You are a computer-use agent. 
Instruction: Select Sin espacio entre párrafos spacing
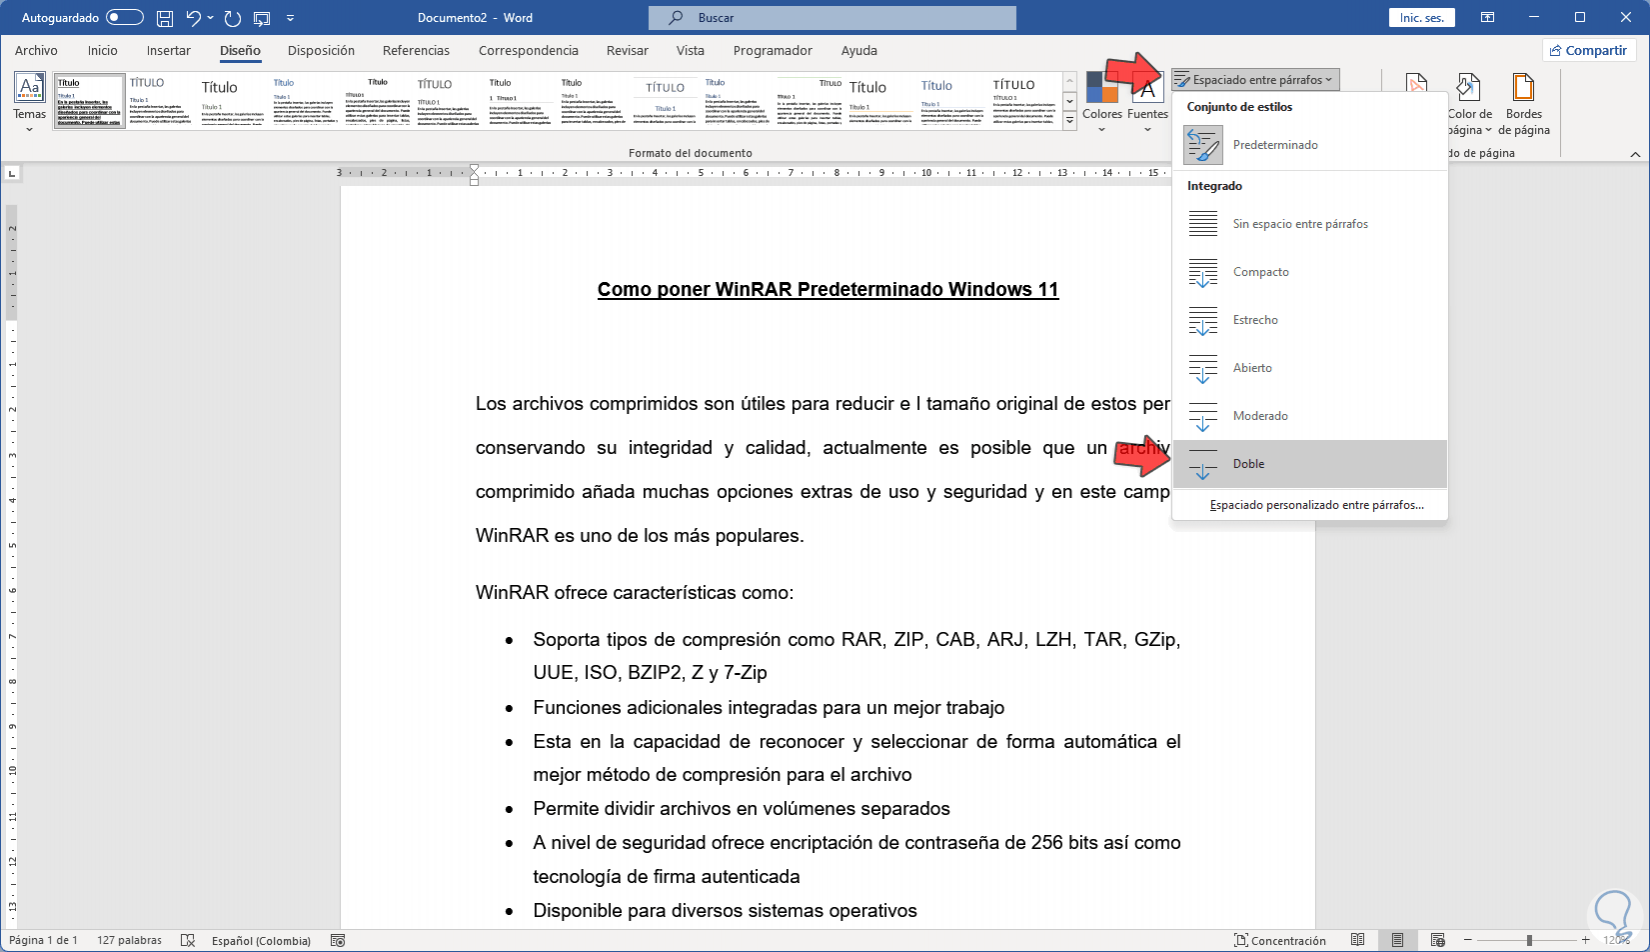(x=1310, y=224)
